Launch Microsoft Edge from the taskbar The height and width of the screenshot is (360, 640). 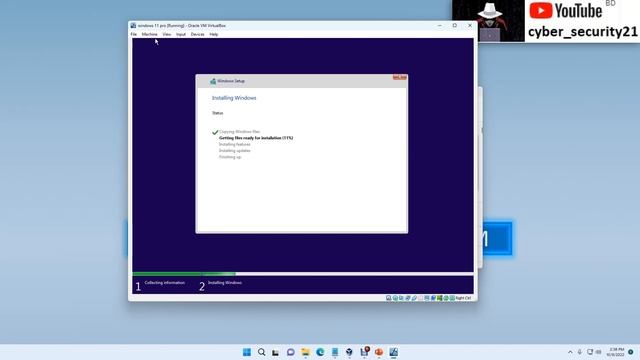pos(320,352)
